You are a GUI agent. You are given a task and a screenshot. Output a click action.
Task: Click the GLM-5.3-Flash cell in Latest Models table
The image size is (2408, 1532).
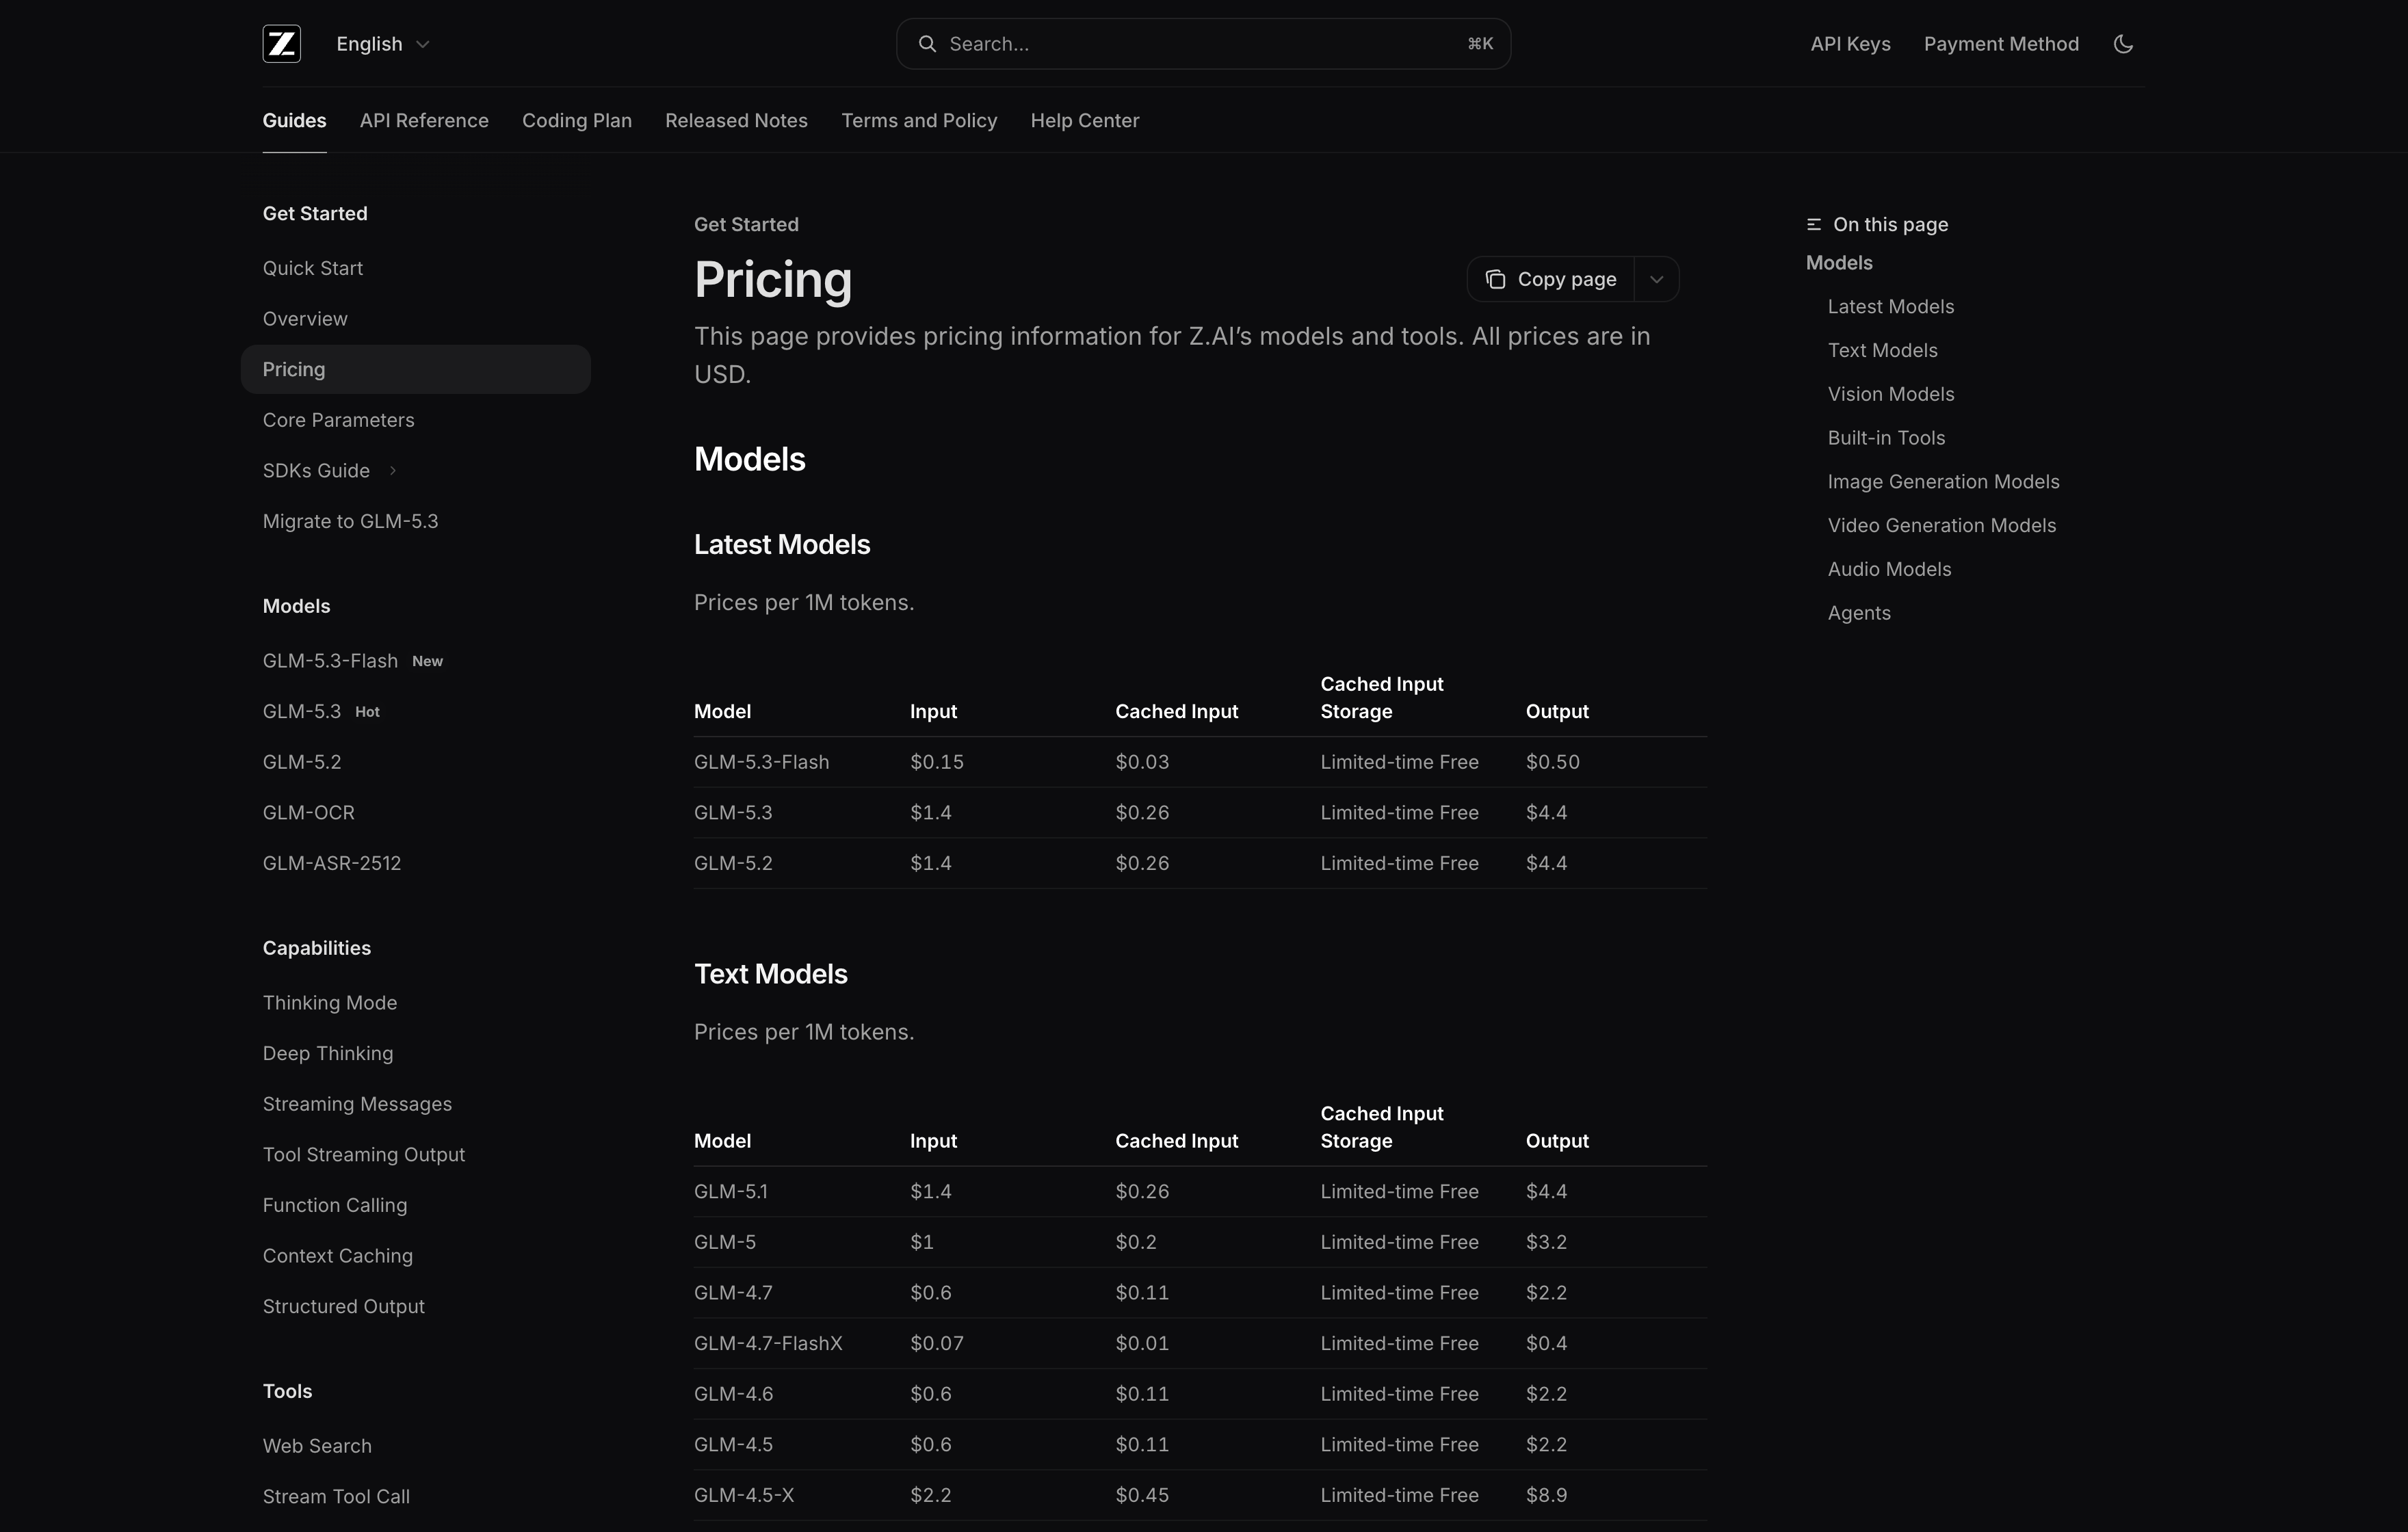(761, 762)
